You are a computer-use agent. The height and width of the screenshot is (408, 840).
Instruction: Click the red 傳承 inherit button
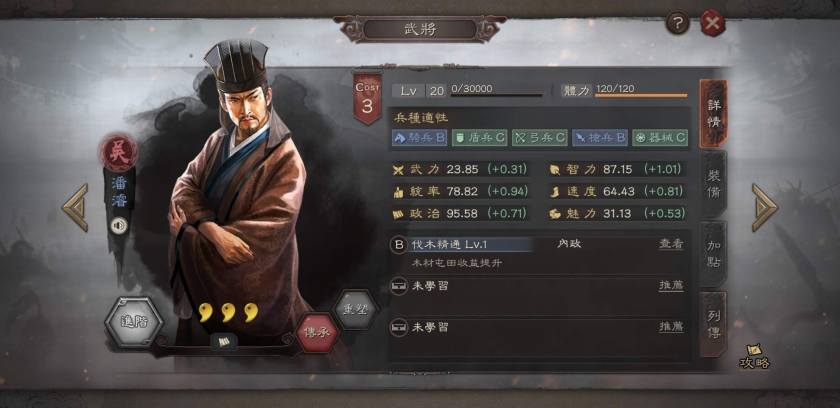coord(318,333)
